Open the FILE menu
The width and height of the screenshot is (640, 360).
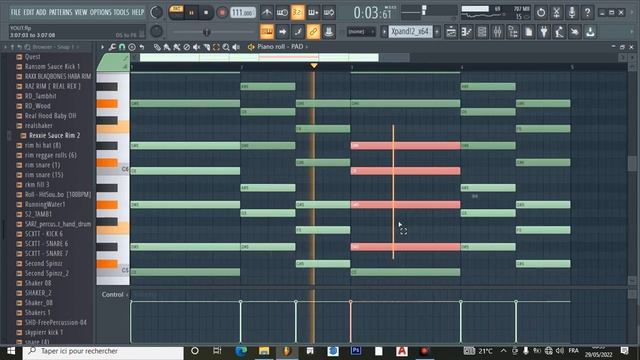(16, 12)
